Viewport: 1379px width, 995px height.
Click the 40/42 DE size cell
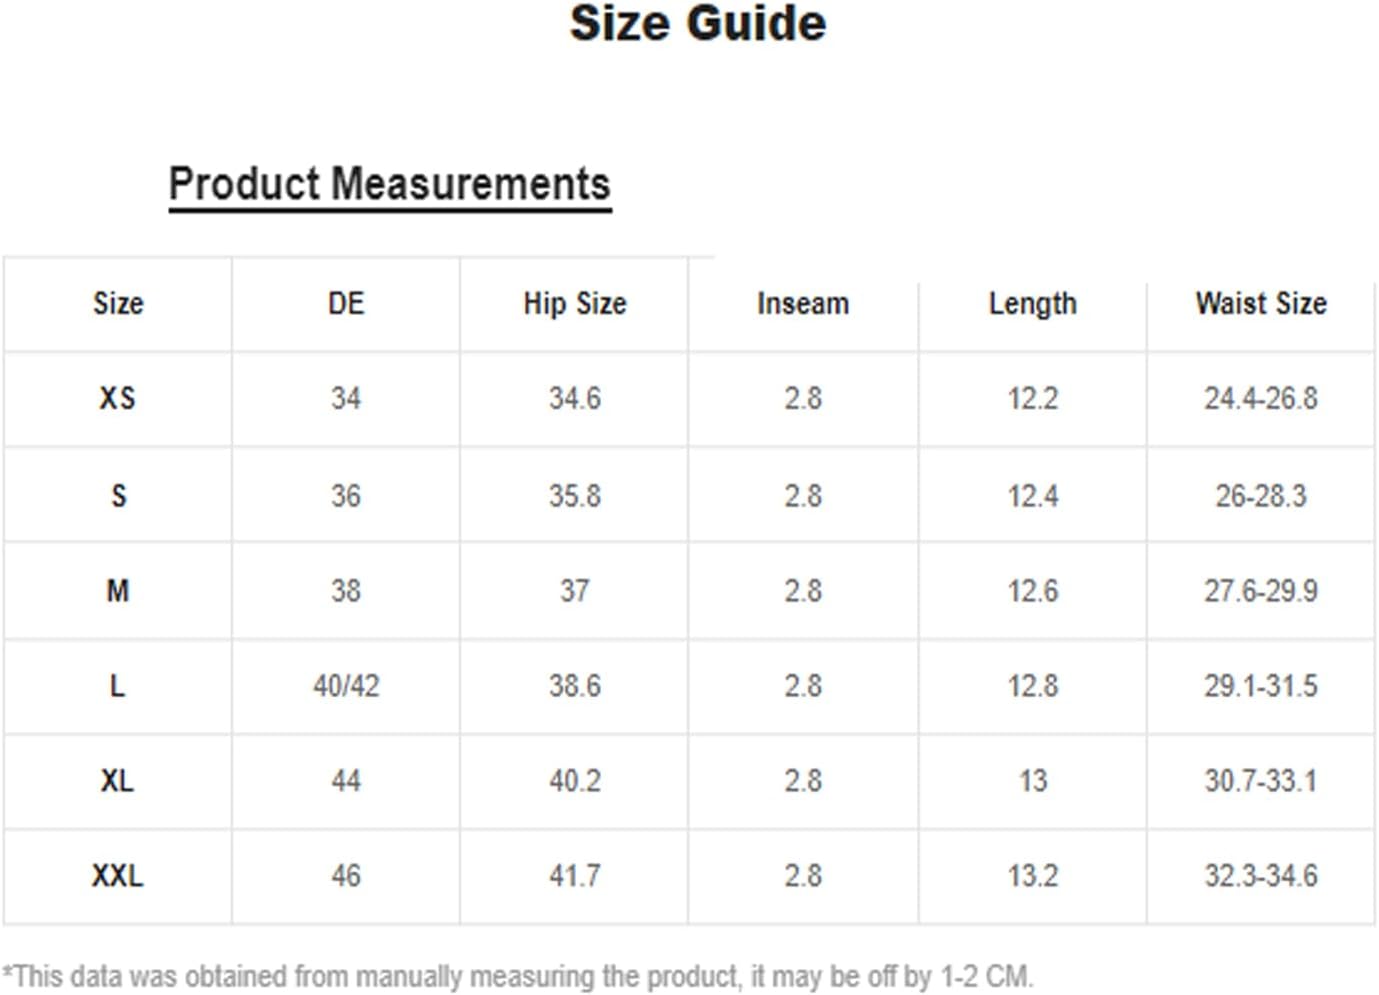pyautogui.click(x=346, y=686)
